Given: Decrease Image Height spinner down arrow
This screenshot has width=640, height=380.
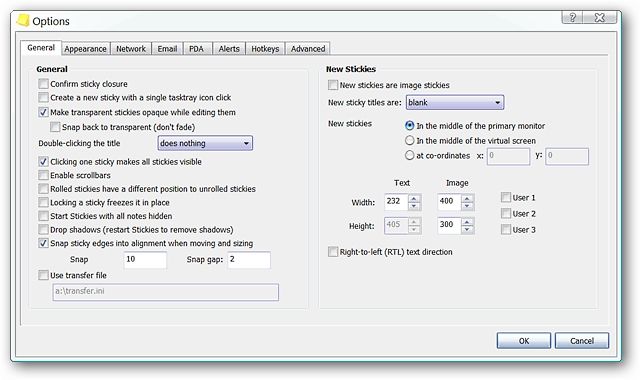Looking at the screenshot, I should click(467, 230).
